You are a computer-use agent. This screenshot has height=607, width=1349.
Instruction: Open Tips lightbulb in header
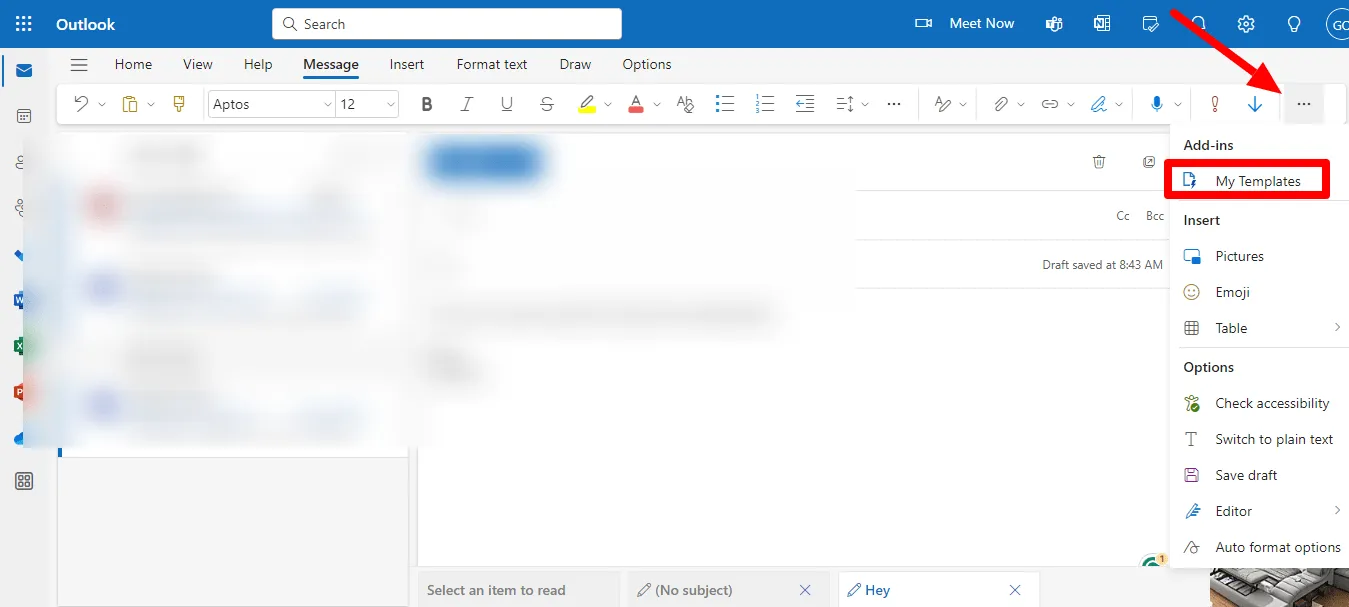click(x=1294, y=24)
